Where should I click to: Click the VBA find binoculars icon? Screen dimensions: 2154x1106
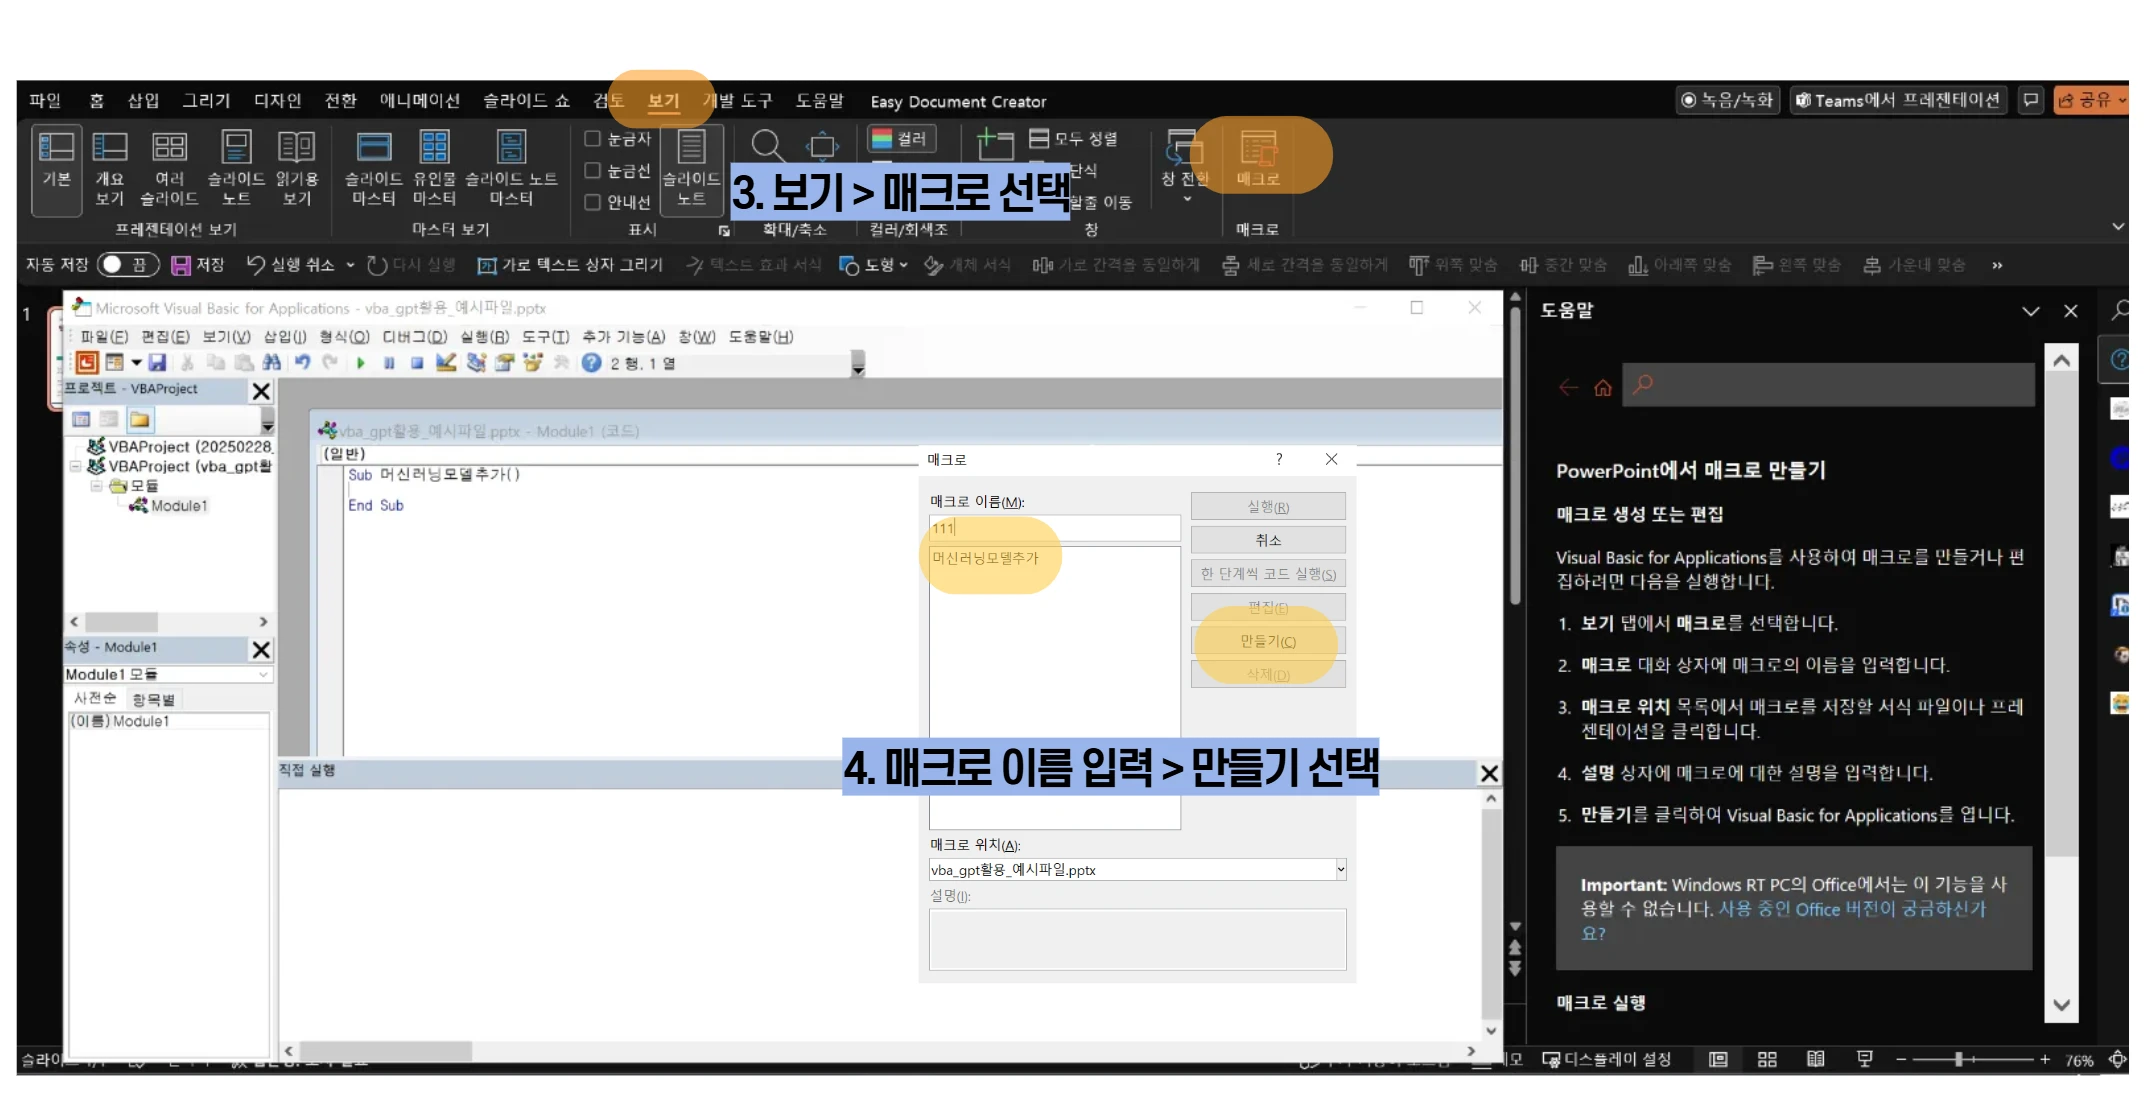[x=272, y=363]
